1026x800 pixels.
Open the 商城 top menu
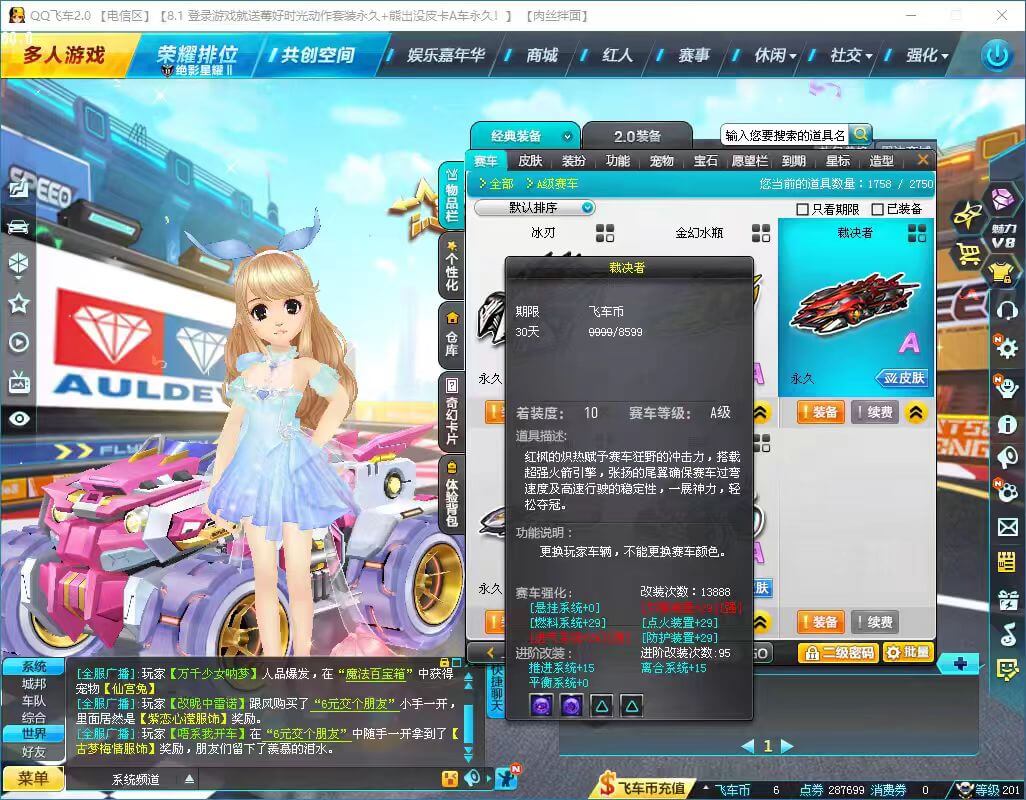pos(542,55)
